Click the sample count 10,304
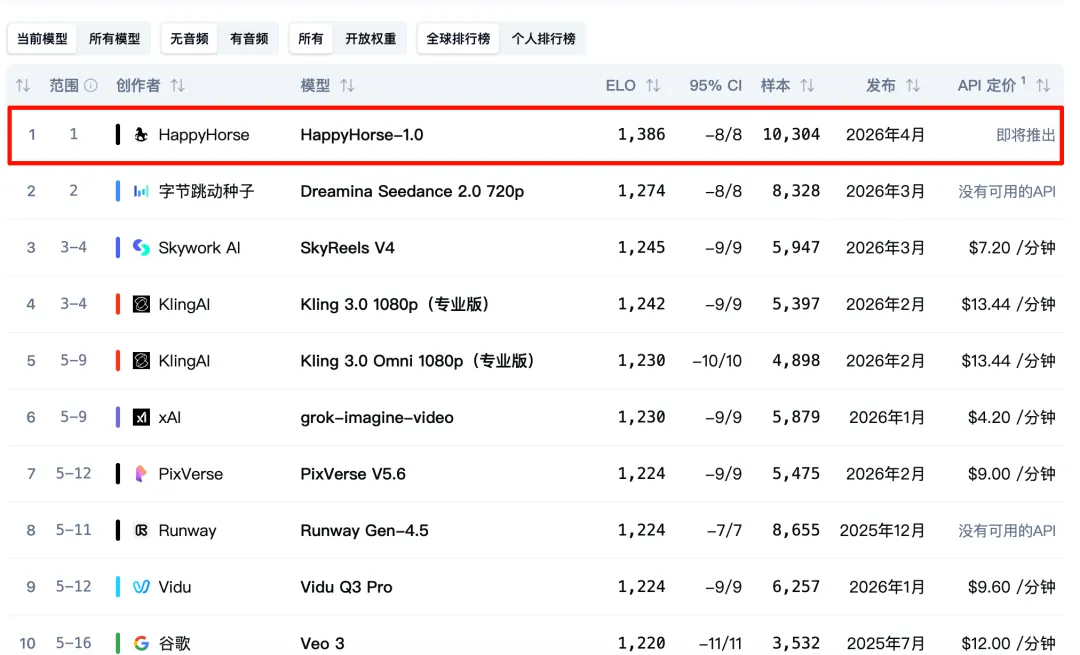This screenshot has height=655, width=1080. 791,134
